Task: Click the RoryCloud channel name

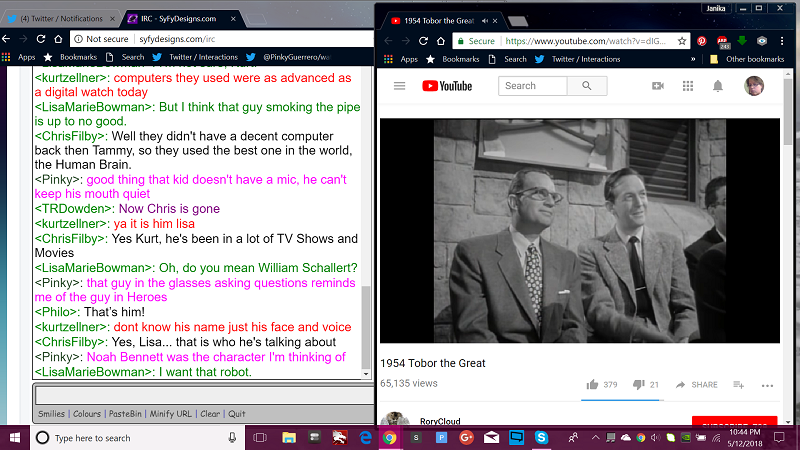Action: (x=440, y=421)
